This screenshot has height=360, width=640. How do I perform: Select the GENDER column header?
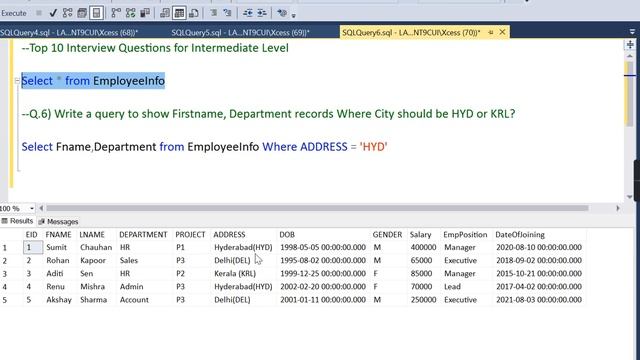(387, 234)
